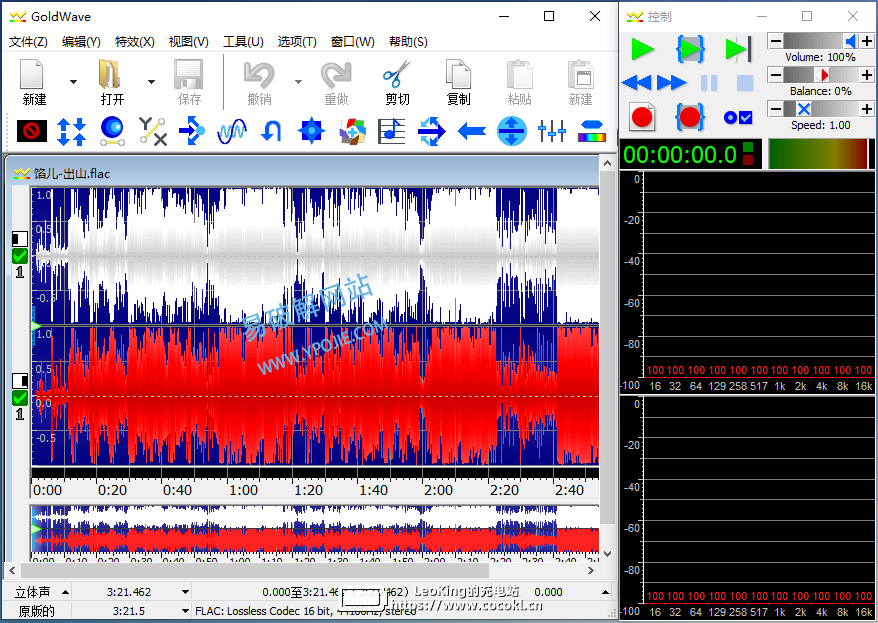Click the blue rewind button
This screenshot has height=623, width=878.
[637, 83]
